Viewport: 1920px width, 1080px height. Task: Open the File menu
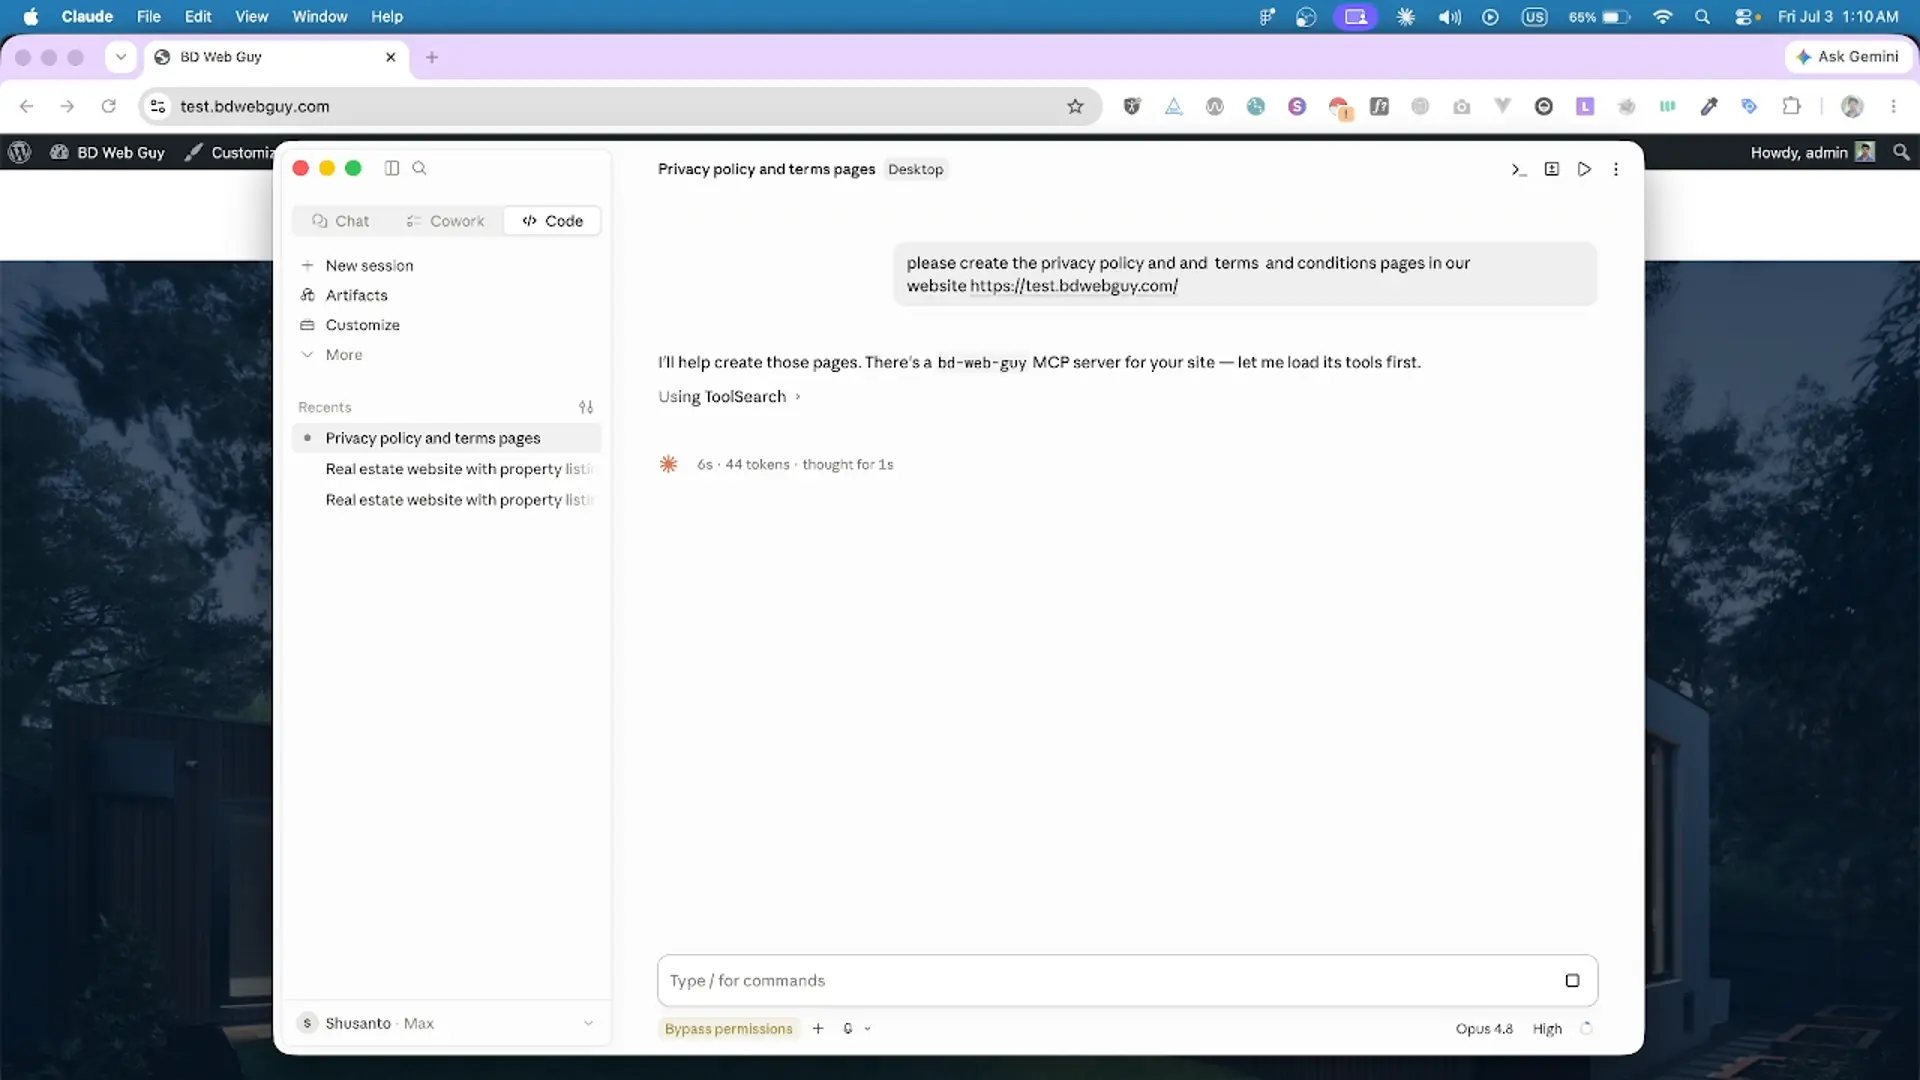point(148,17)
